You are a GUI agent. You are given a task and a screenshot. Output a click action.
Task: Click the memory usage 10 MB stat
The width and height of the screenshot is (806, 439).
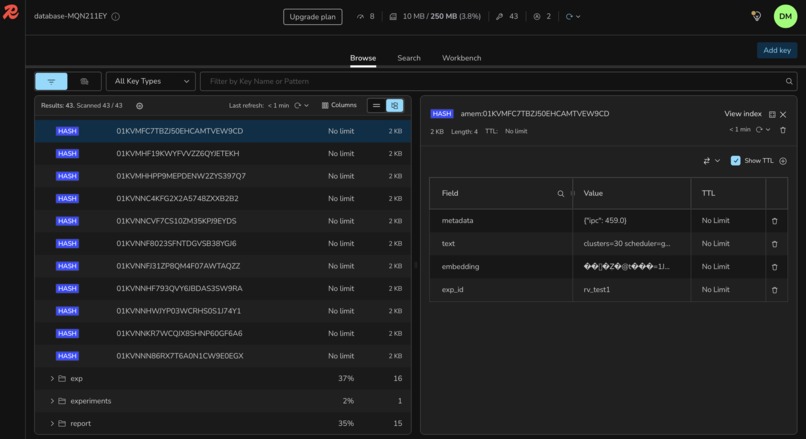point(435,16)
